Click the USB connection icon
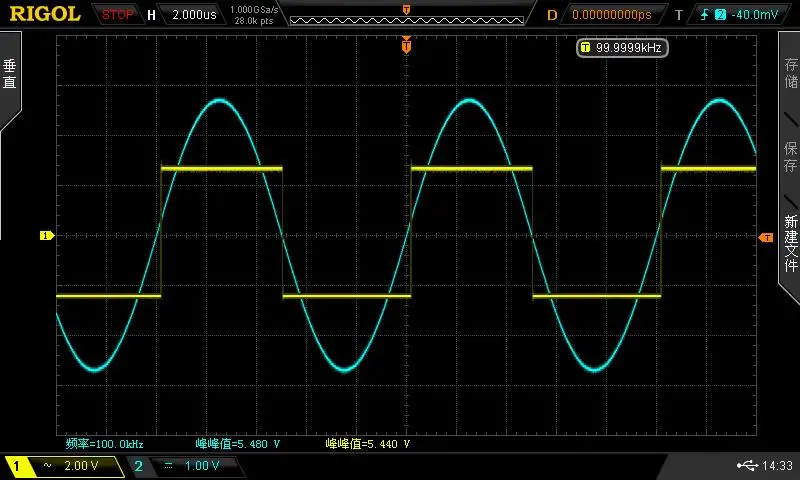 (x=747, y=465)
